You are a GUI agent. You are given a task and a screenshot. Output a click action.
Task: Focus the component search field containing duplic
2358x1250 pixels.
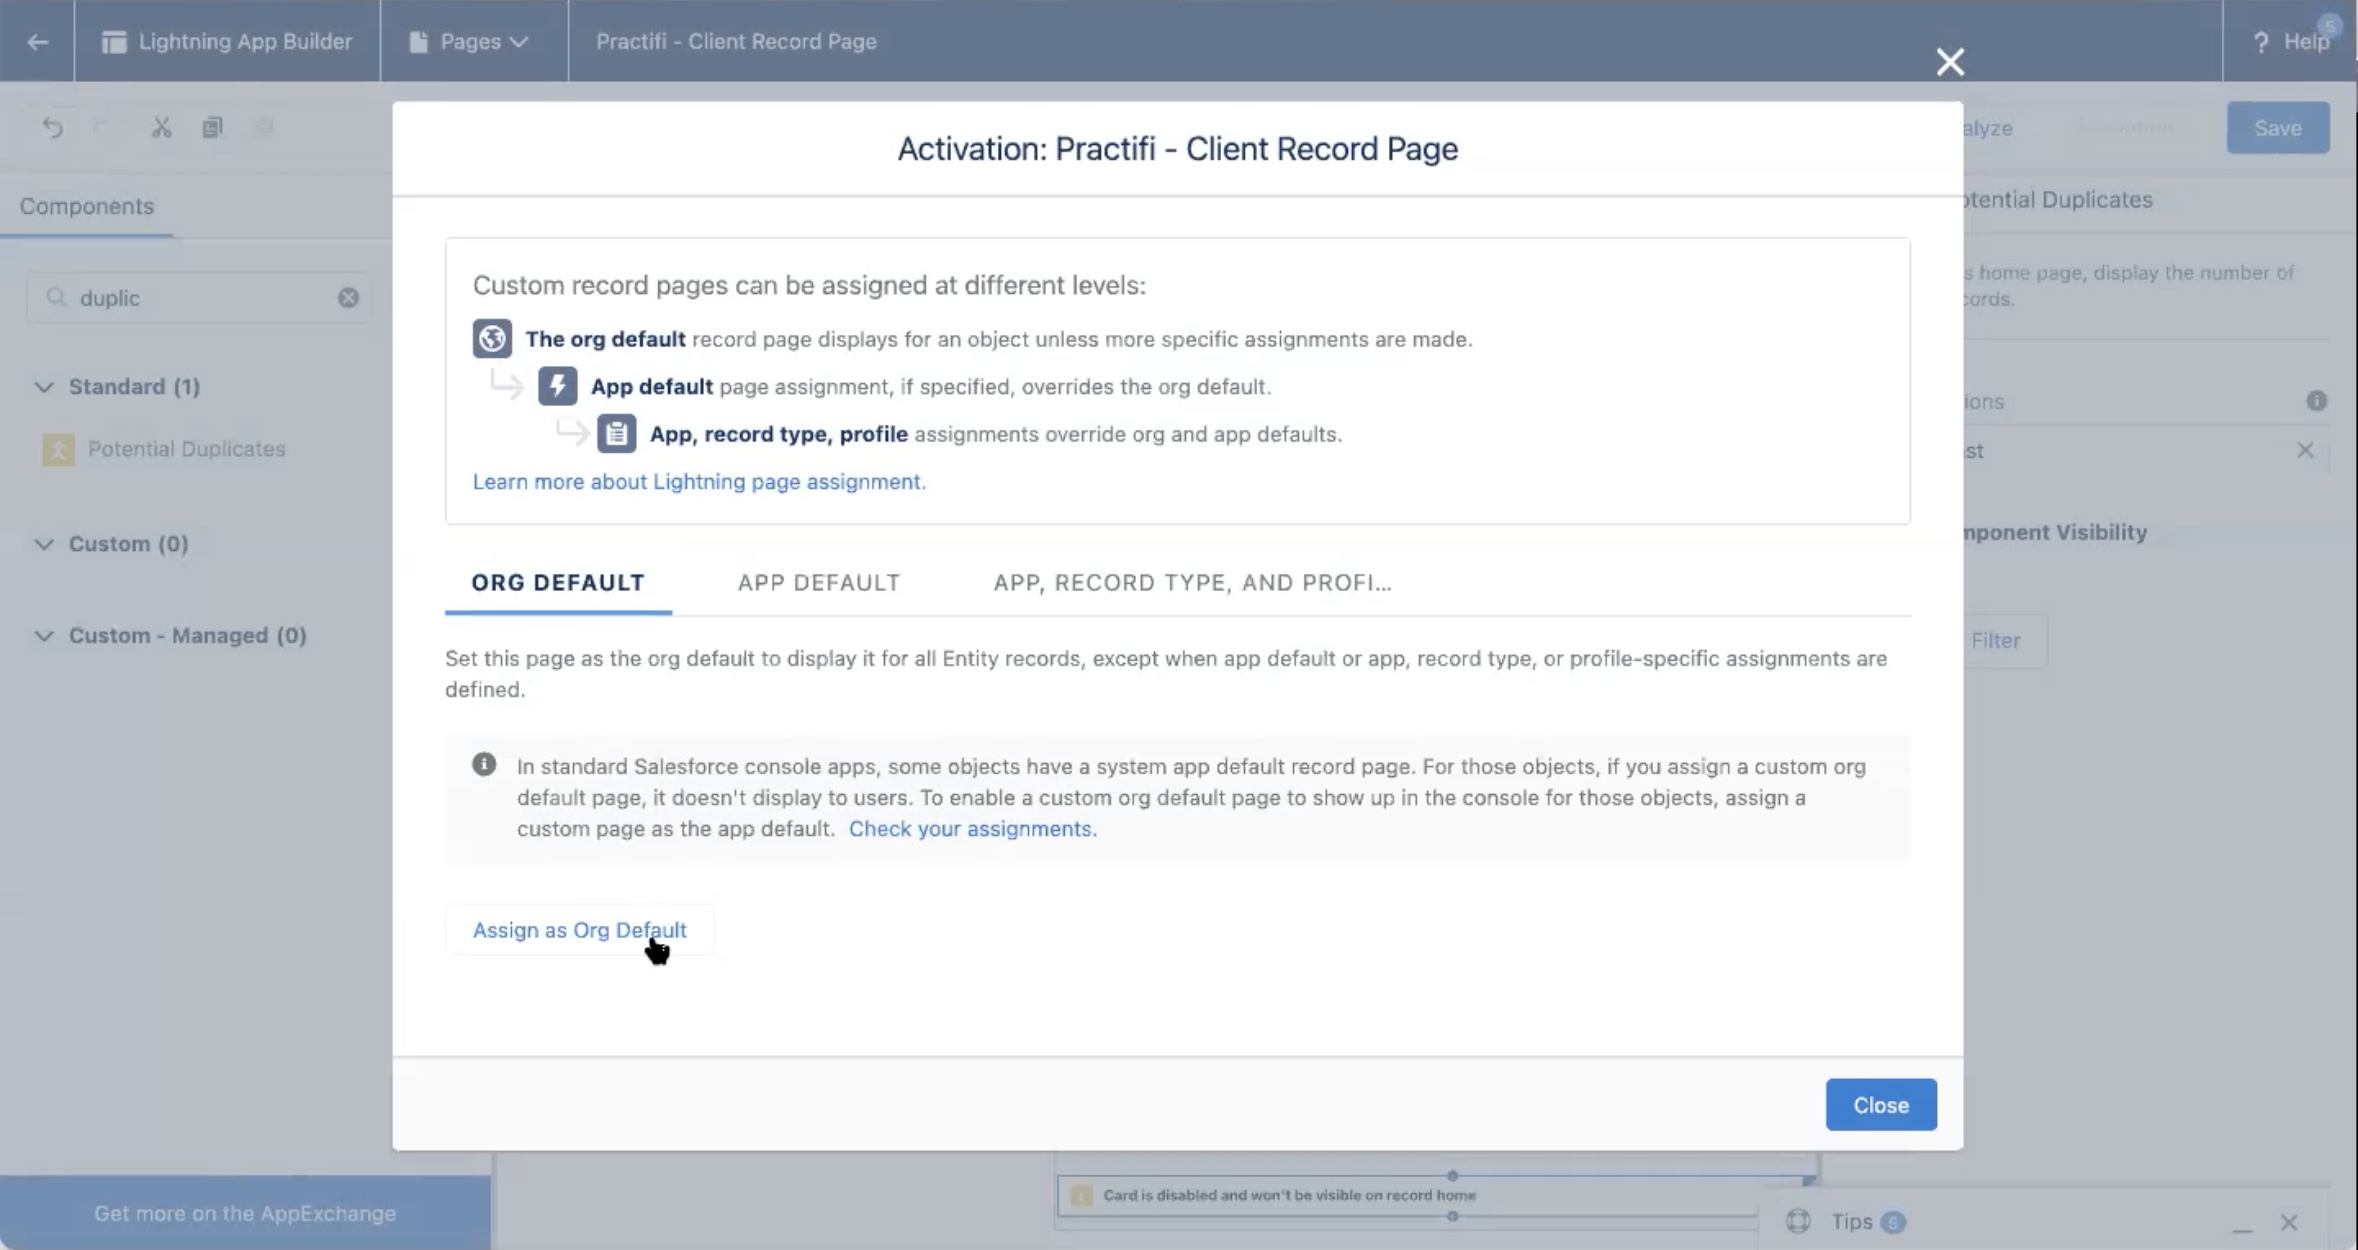[198, 298]
